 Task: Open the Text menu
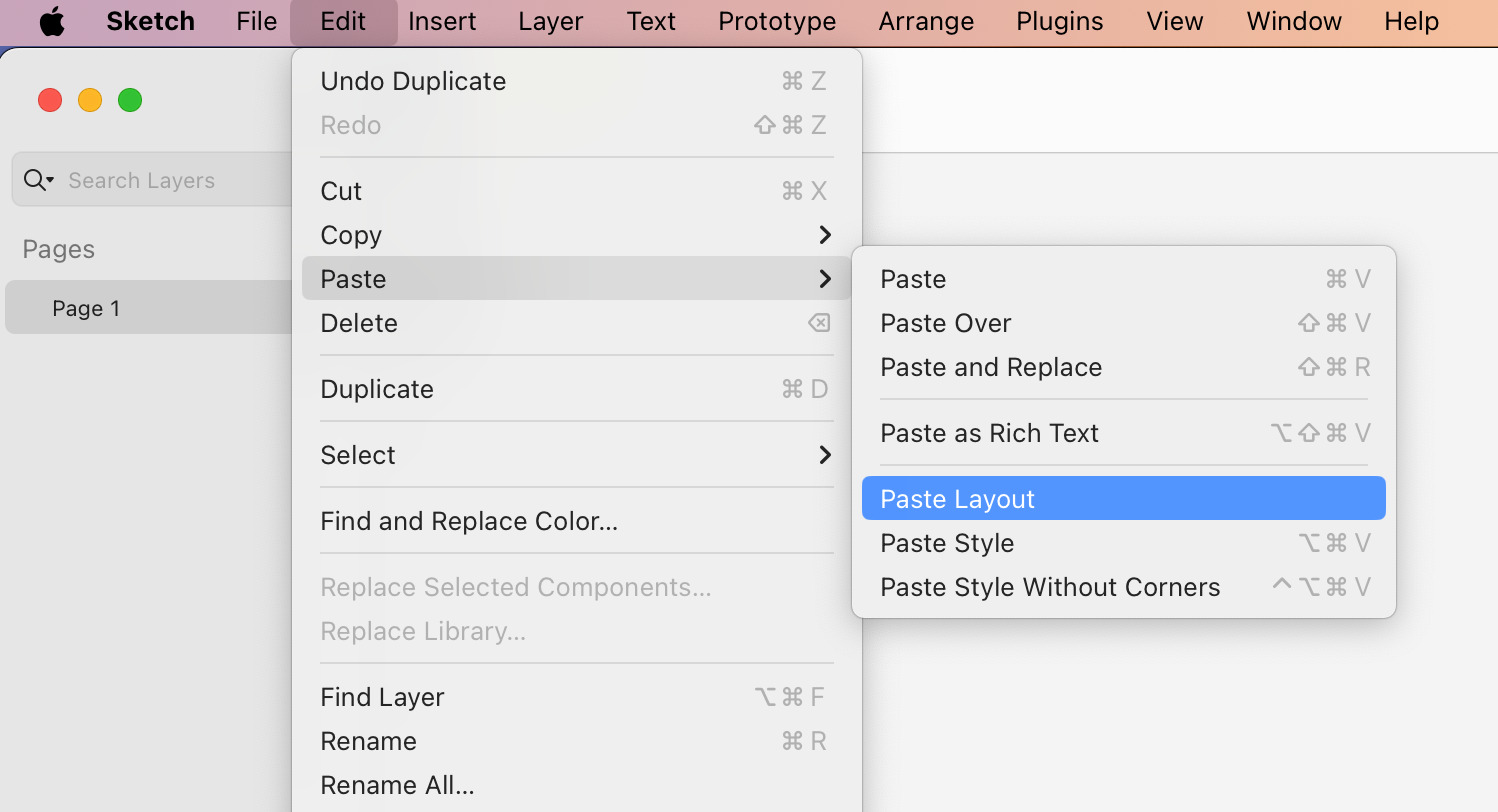(x=651, y=21)
